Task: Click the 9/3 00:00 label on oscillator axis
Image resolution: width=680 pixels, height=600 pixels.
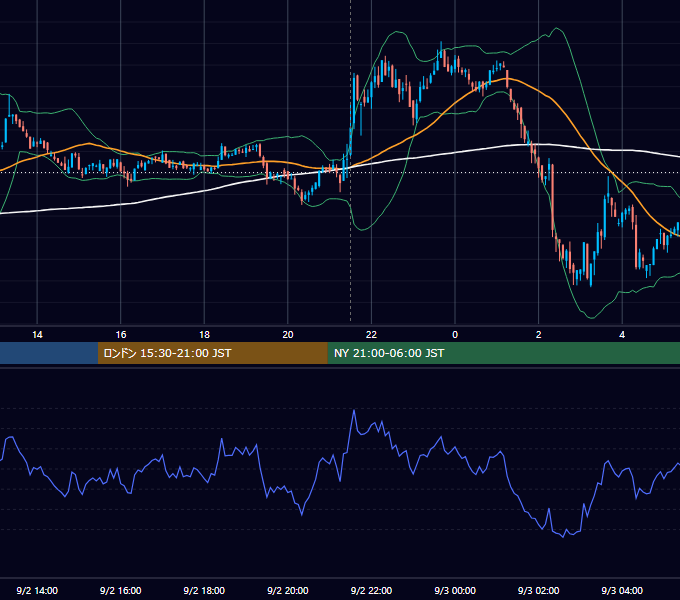Action: pos(455,590)
